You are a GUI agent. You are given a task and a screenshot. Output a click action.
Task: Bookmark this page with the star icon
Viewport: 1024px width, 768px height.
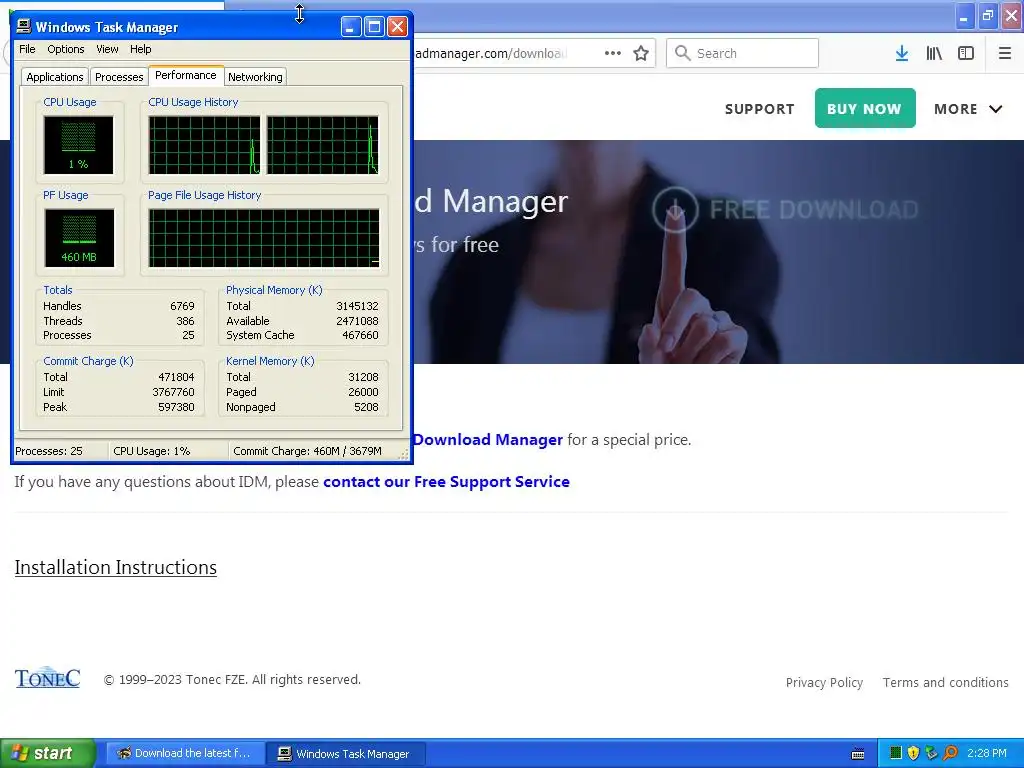tap(641, 53)
